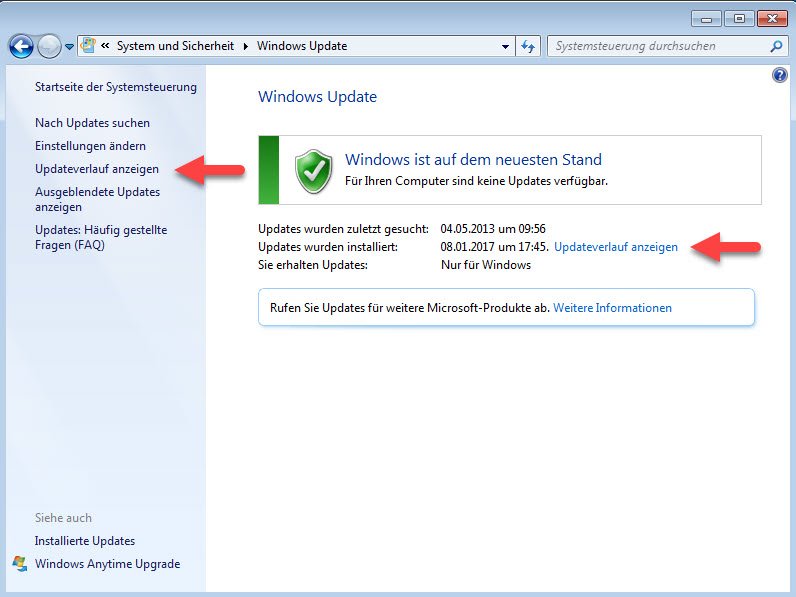Open the recent pages dropdown arrow

(x=69, y=47)
